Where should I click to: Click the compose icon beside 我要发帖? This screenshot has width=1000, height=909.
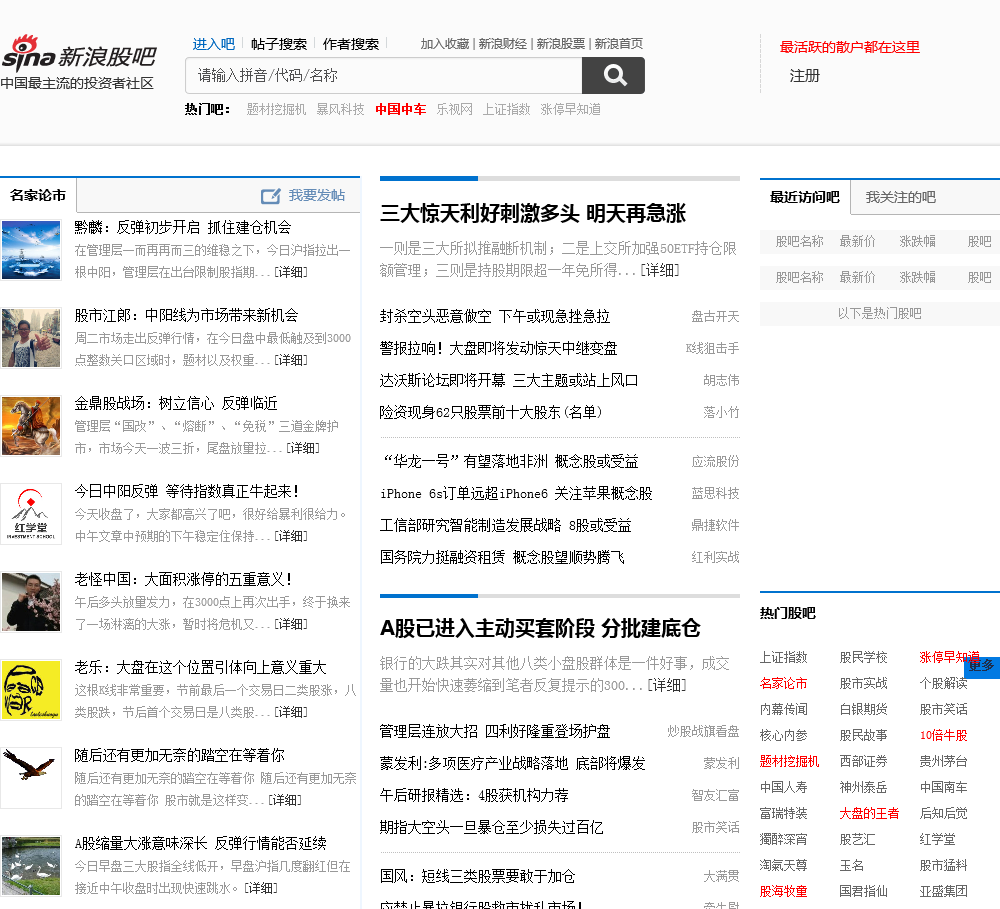[270, 196]
